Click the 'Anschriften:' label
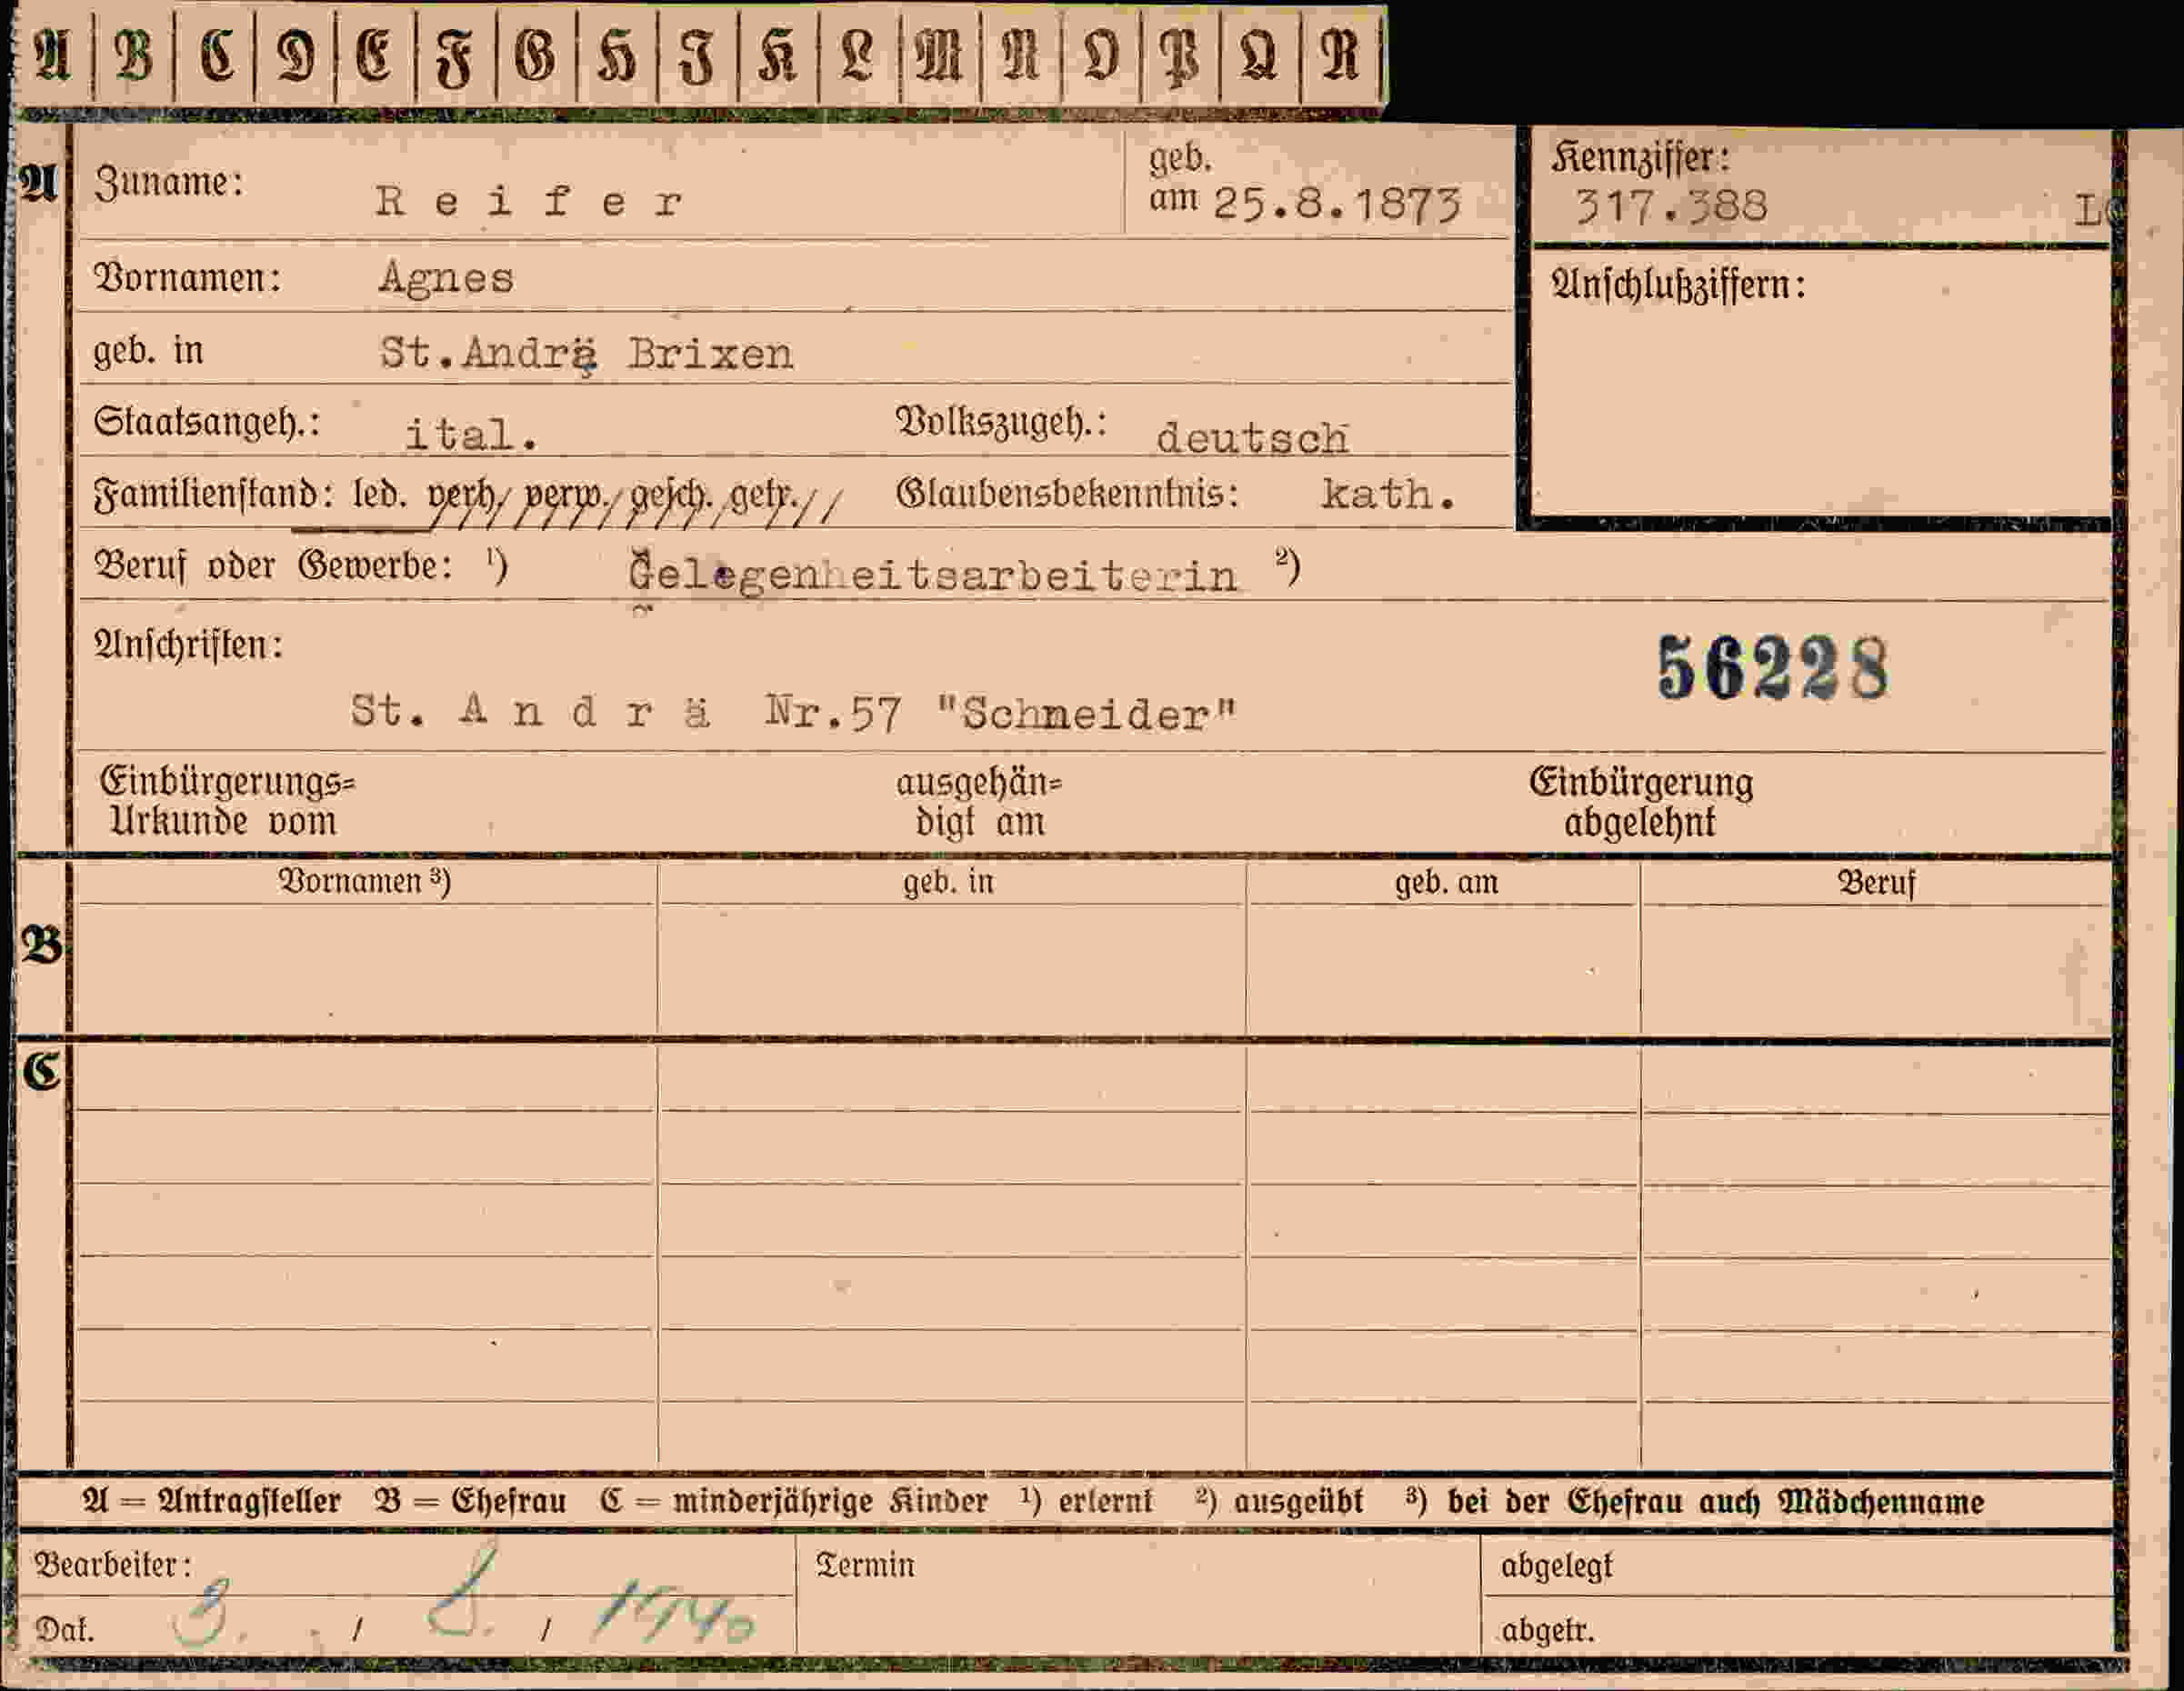The width and height of the screenshot is (2184, 1691). point(188,645)
